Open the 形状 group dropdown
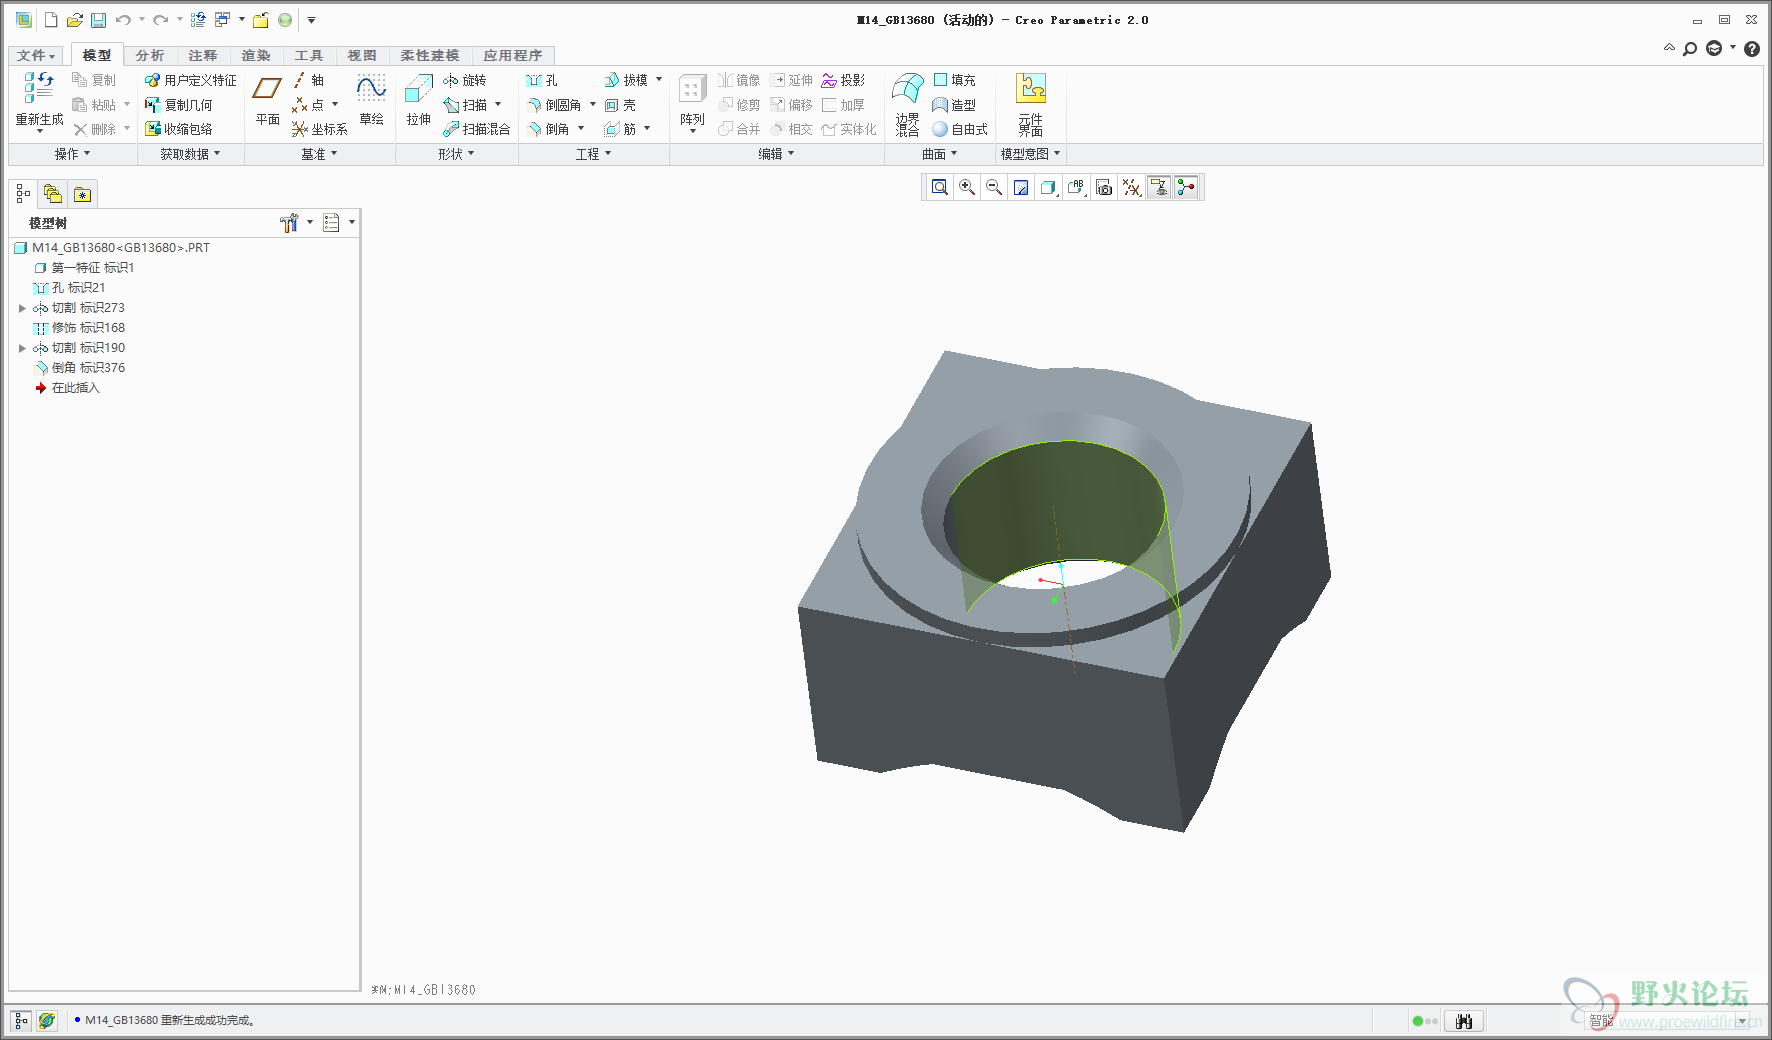1772x1040 pixels. [x=456, y=154]
